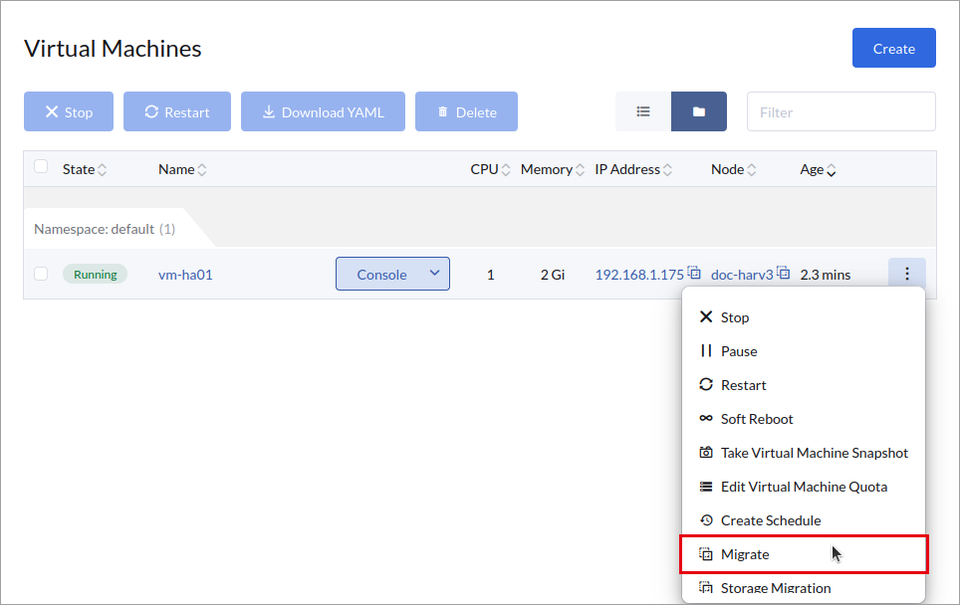Sort table by Name column
Image resolution: width=960 pixels, height=605 pixels.
(x=182, y=170)
